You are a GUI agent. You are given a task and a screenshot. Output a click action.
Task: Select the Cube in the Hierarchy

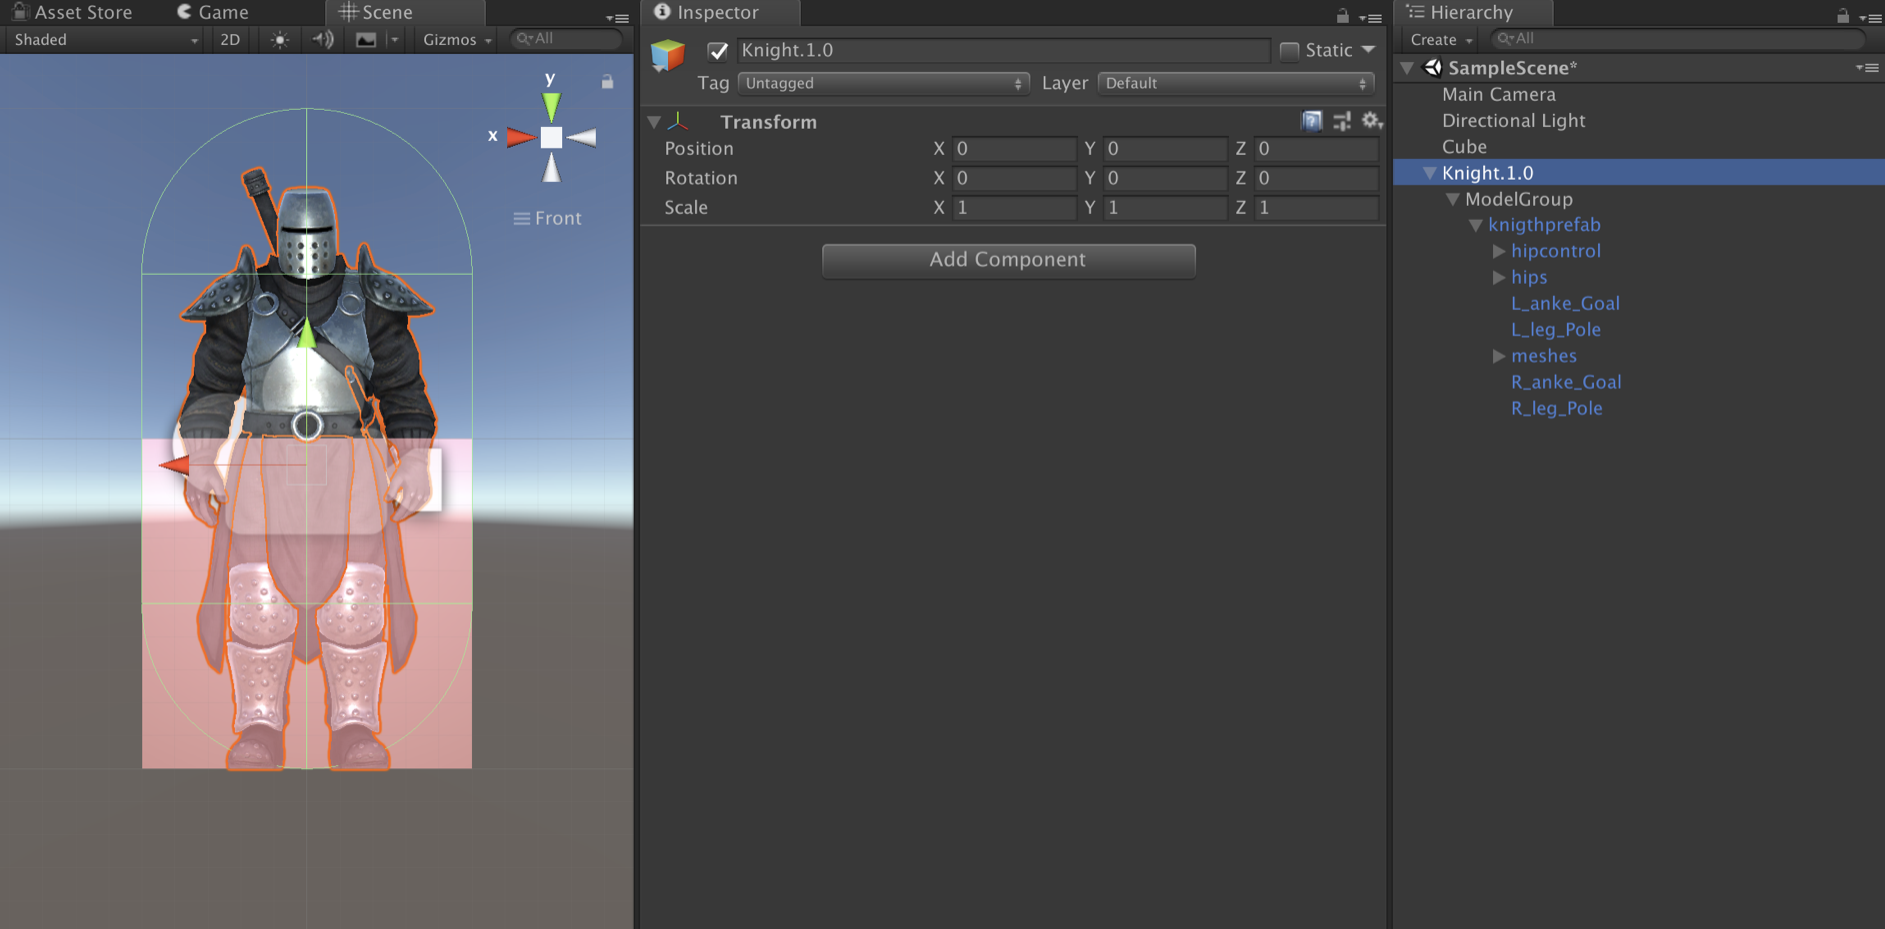click(1464, 146)
